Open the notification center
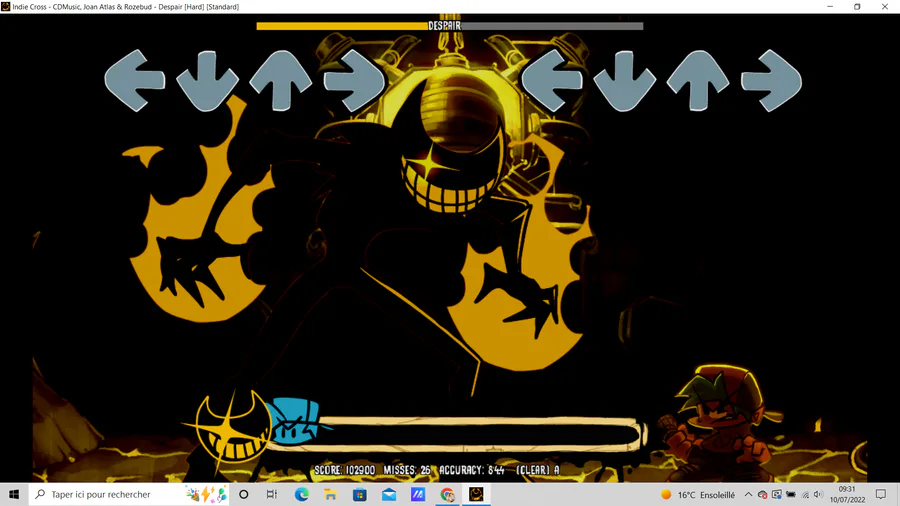The width and height of the screenshot is (900, 506). [x=881, y=495]
